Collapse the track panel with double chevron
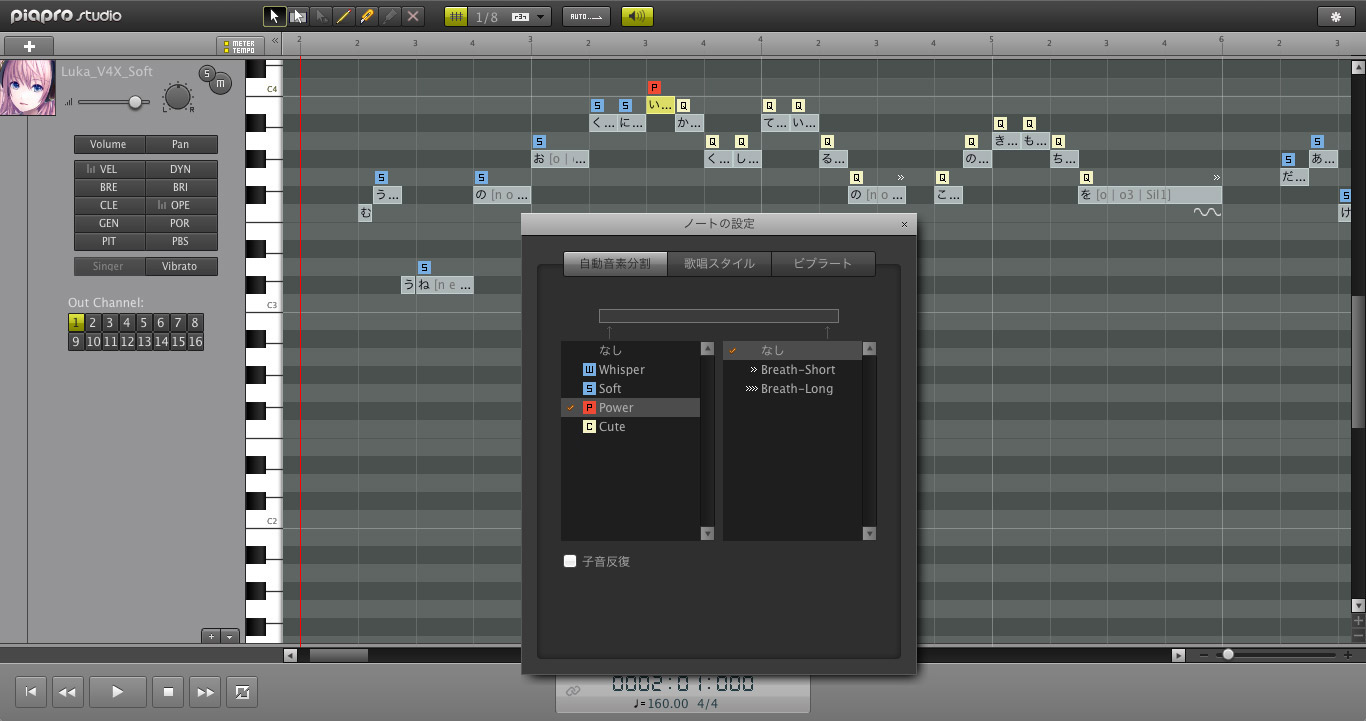 (x=275, y=41)
